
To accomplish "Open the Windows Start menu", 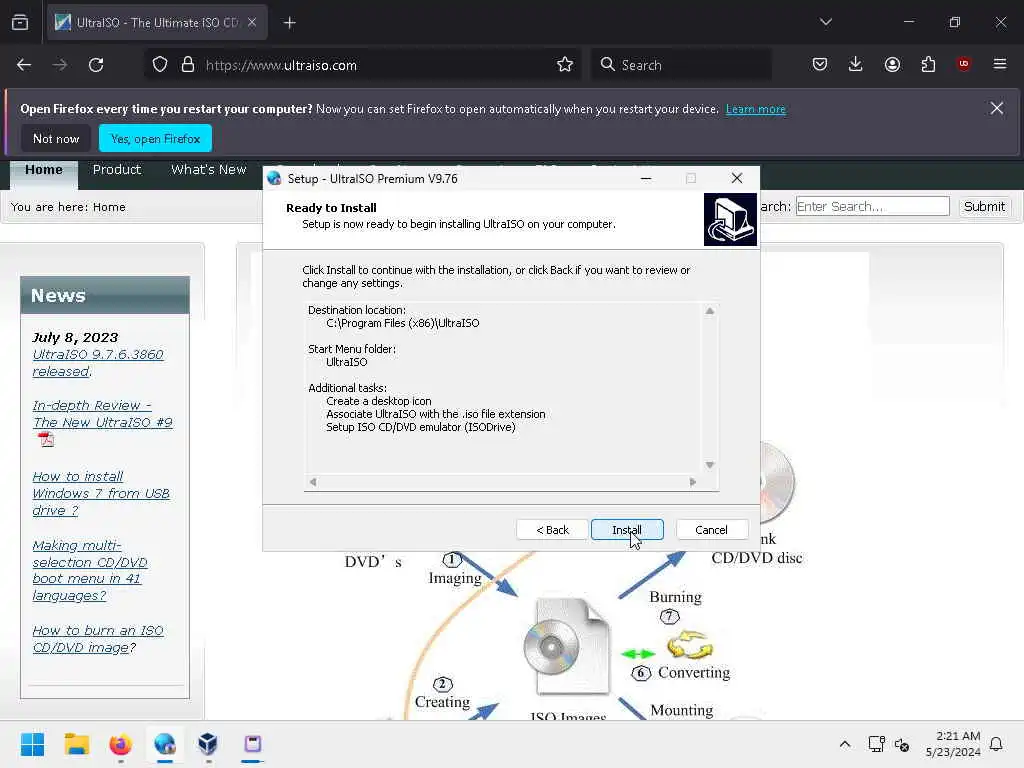I will pos(32,744).
